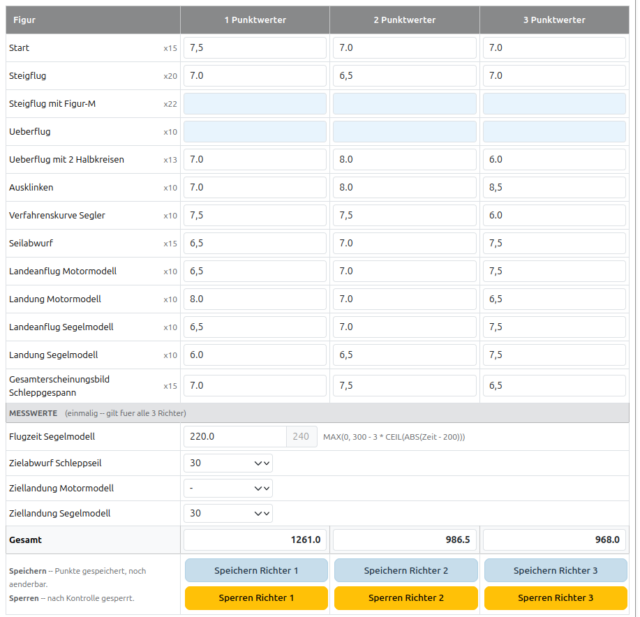This screenshot has width=640, height=617.
Task: Click Speichern Richter 1 button
Action: 255,570
